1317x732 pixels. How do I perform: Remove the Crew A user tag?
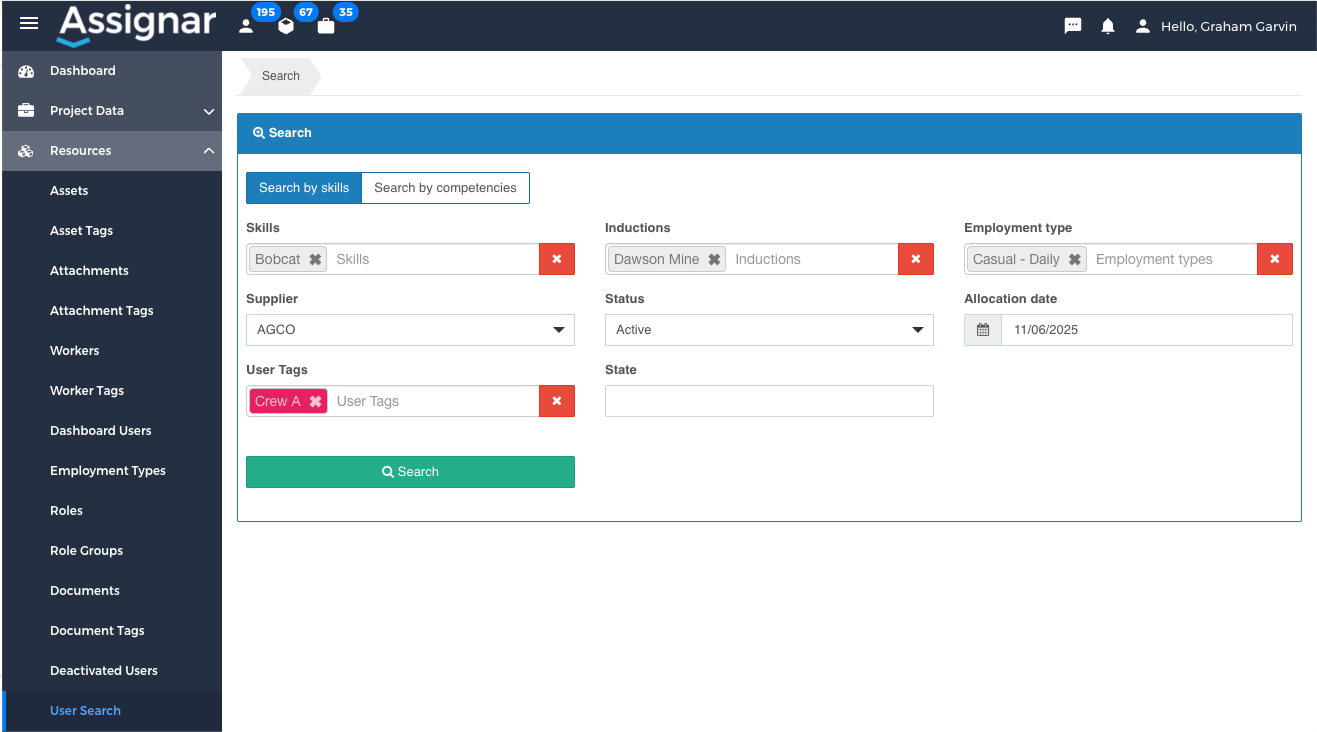(x=315, y=401)
